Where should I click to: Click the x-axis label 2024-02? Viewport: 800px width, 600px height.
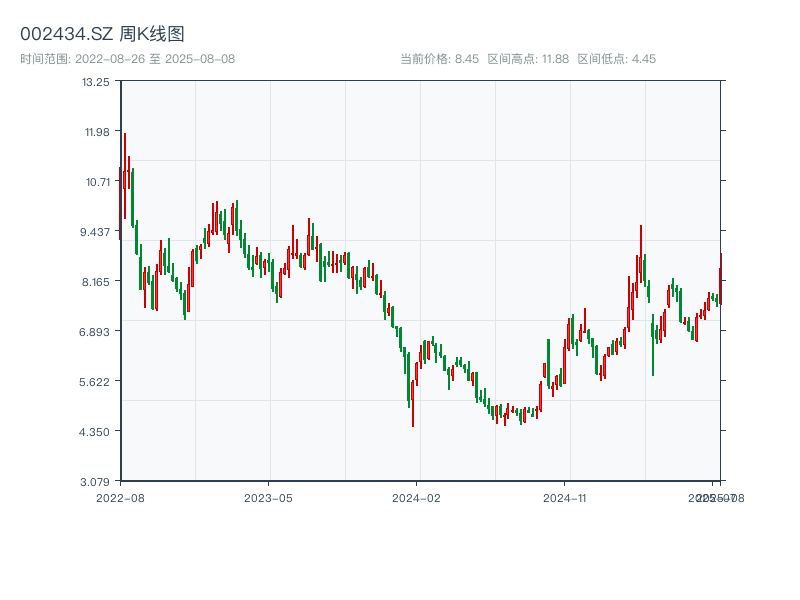point(416,498)
